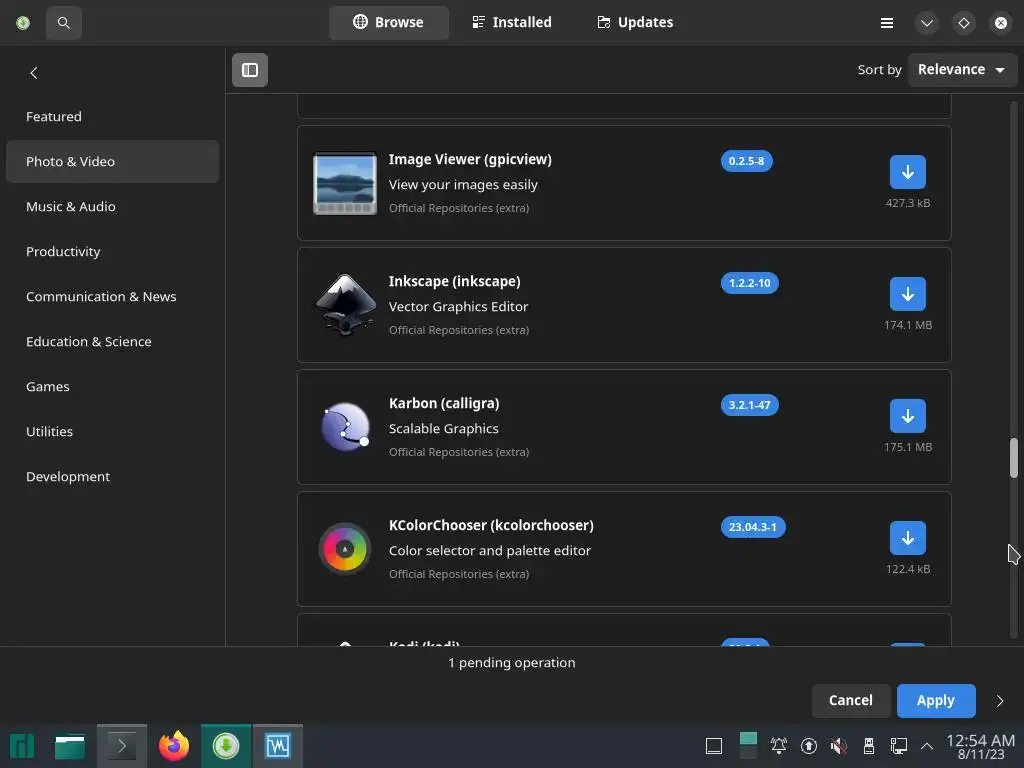1024x768 pixels.
Task: Click Apply to confirm pending operation
Action: 936,701
